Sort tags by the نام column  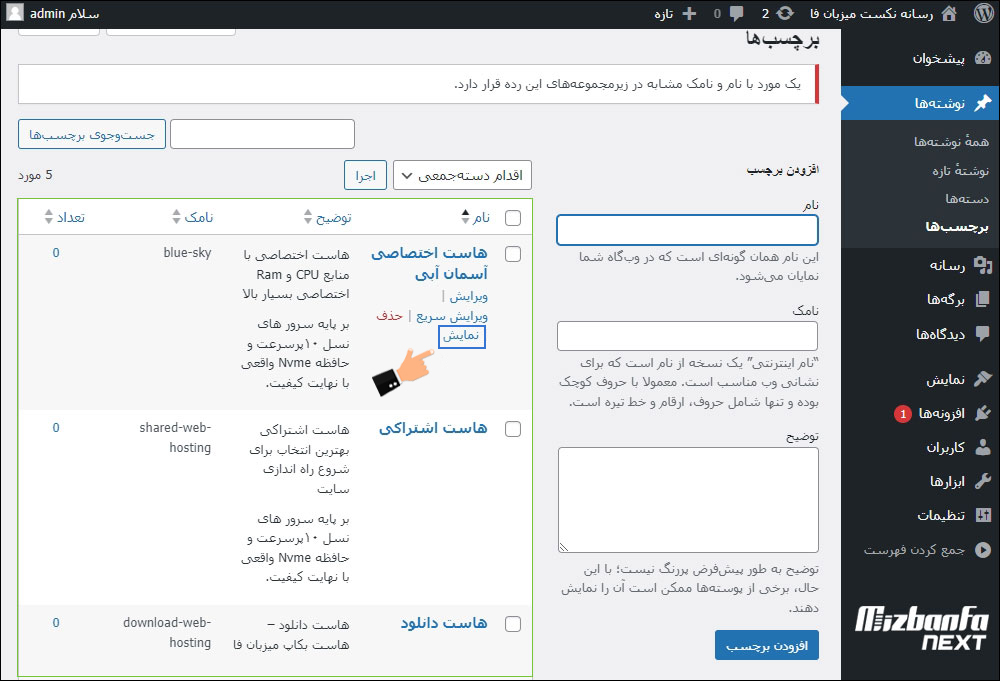476,217
